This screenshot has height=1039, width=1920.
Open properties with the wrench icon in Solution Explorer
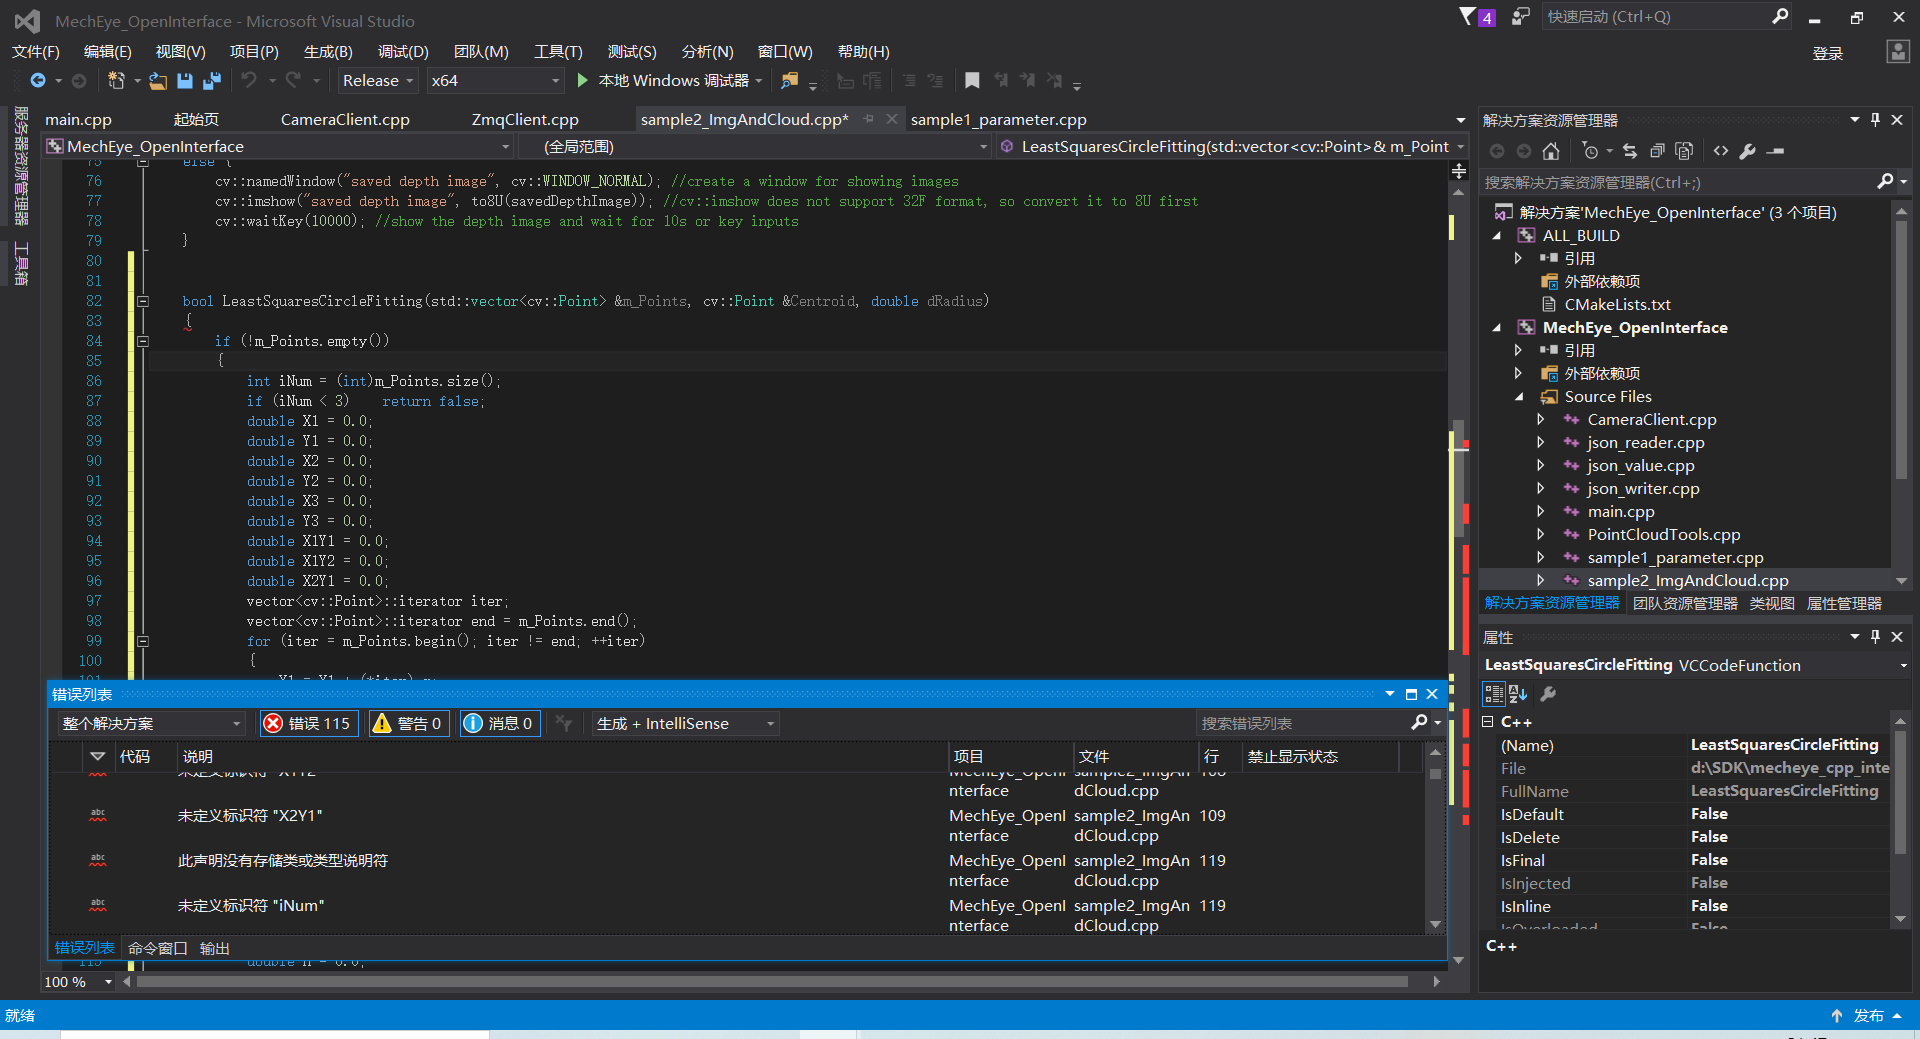[x=1747, y=151]
